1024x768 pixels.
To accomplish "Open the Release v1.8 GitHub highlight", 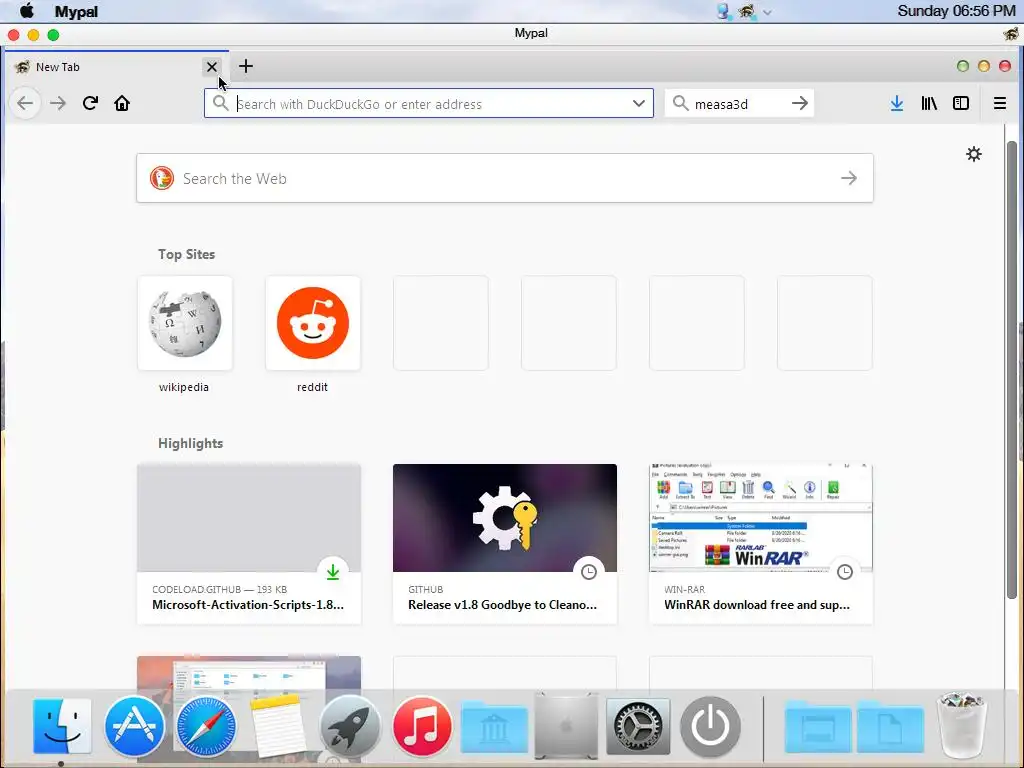I will 505,544.
